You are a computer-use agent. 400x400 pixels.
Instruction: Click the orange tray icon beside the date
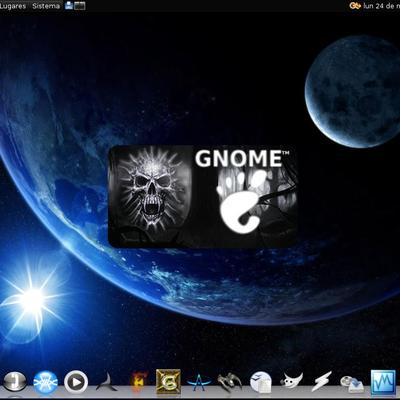(355, 6)
